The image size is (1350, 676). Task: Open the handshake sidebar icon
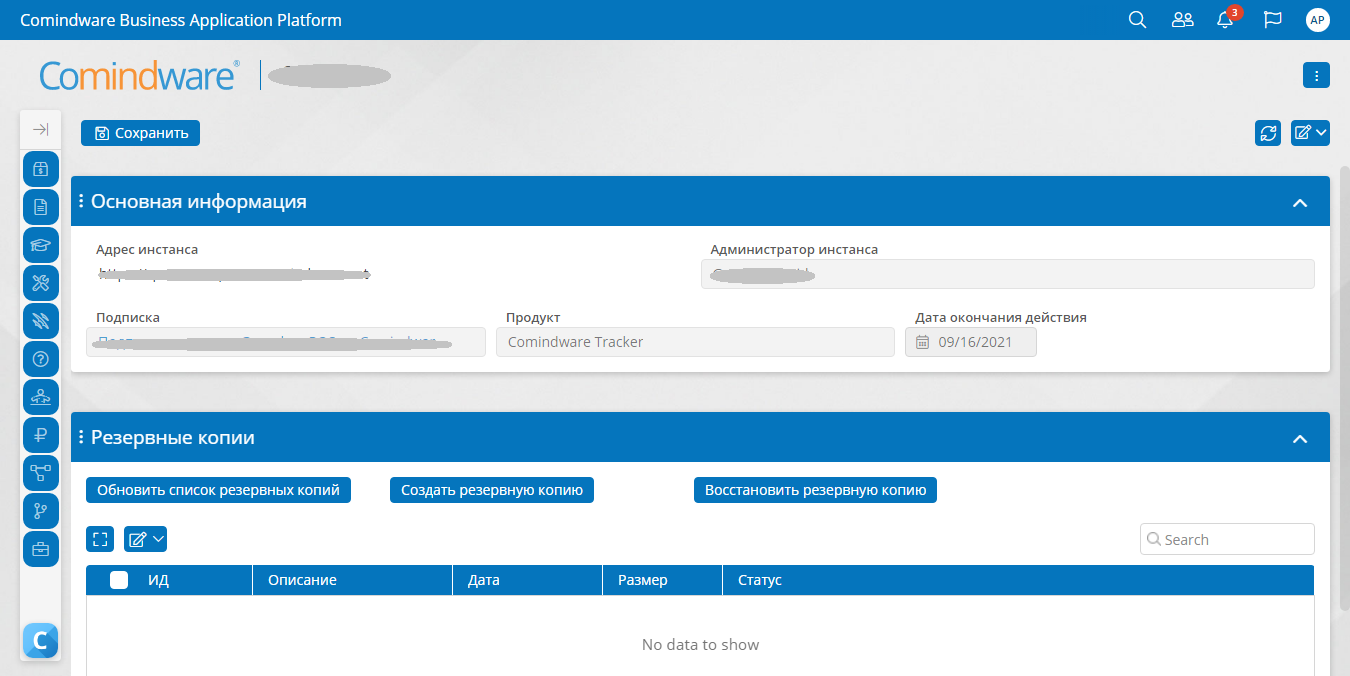pos(41,321)
